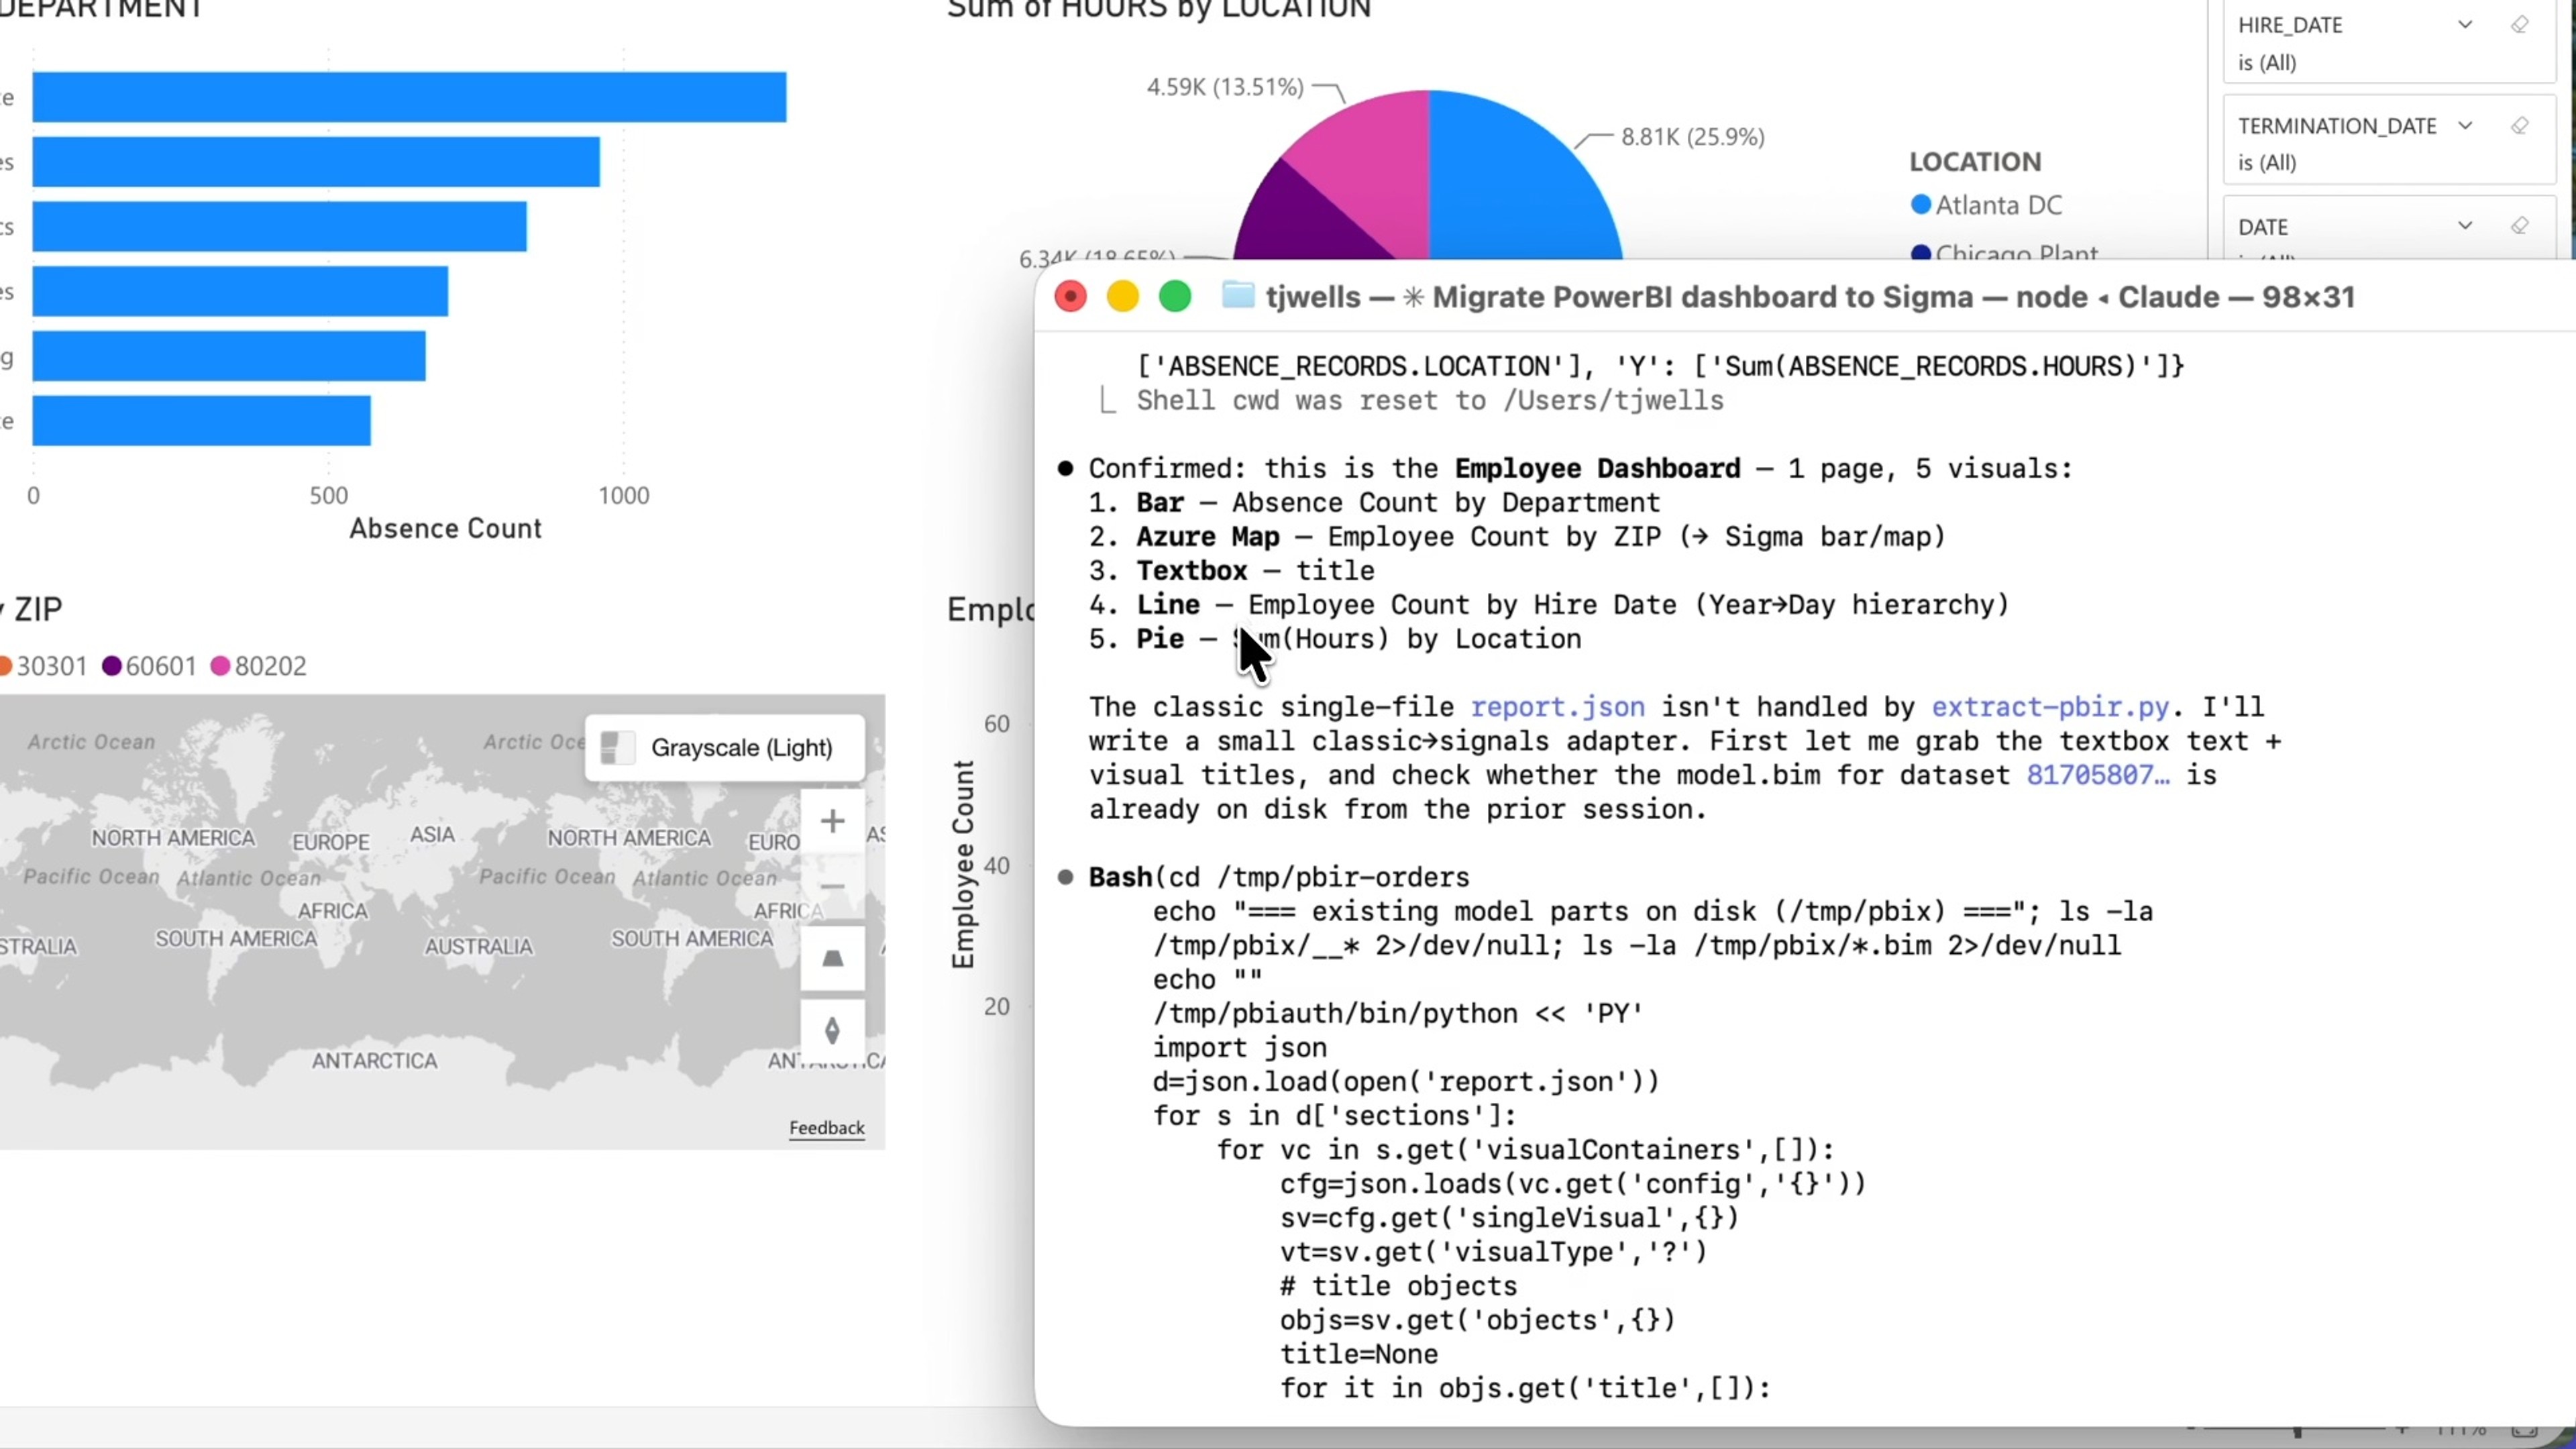
Task: Click the "LOCATION" legend heading
Action: (x=1975, y=162)
